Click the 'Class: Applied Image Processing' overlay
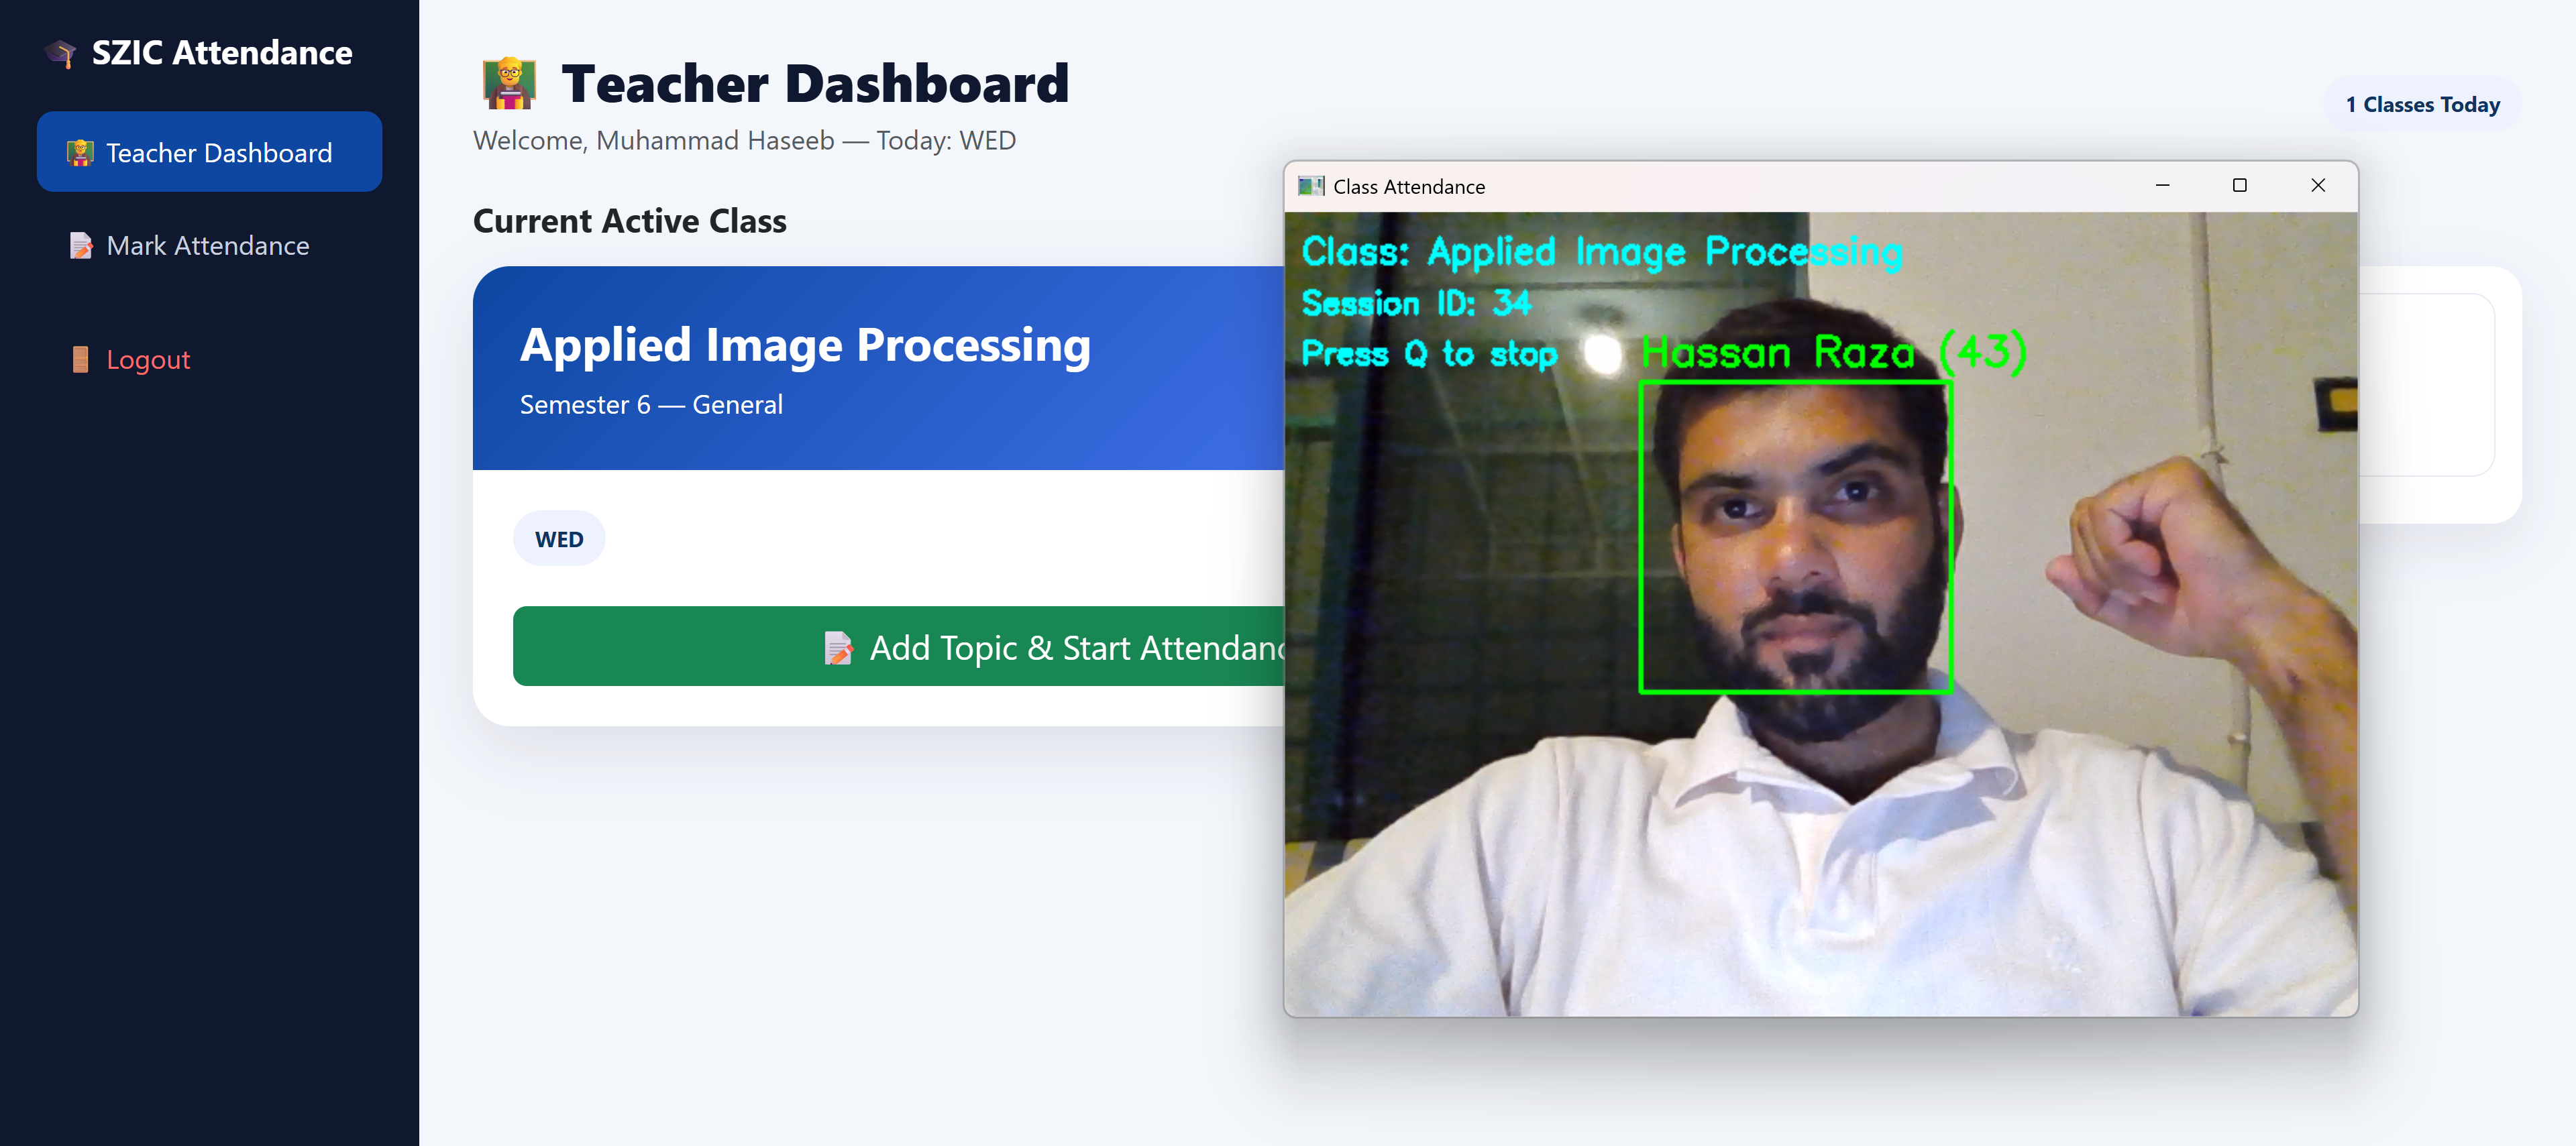This screenshot has height=1146, width=2576. [1602, 251]
